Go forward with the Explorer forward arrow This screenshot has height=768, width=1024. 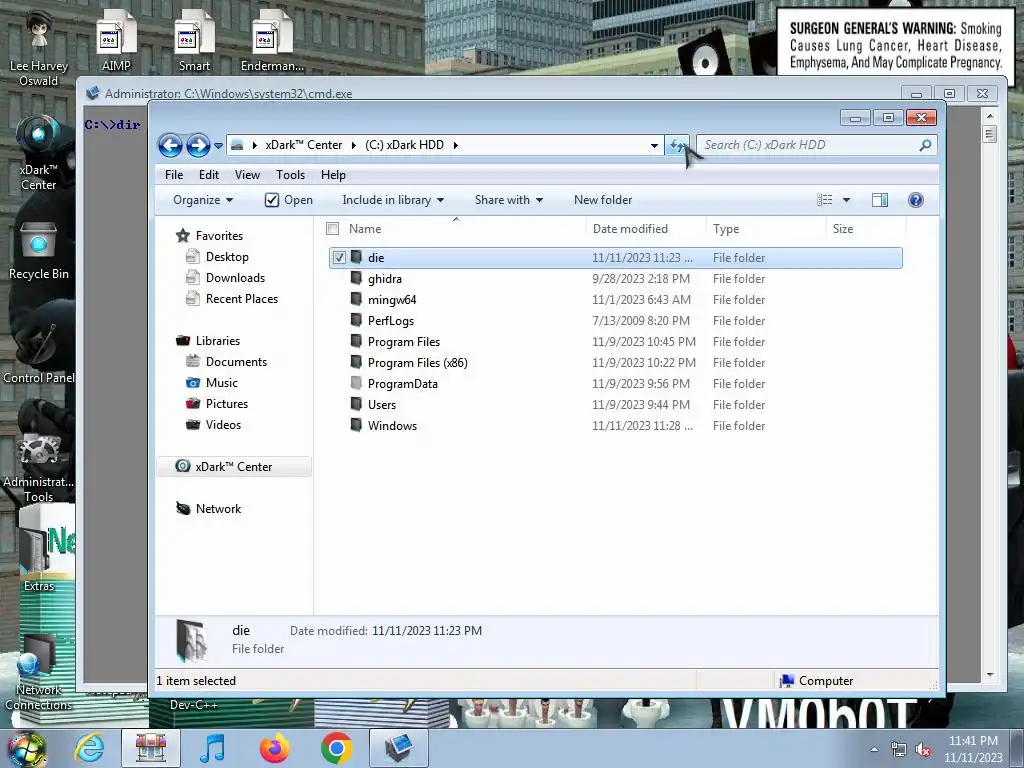pos(198,145)
